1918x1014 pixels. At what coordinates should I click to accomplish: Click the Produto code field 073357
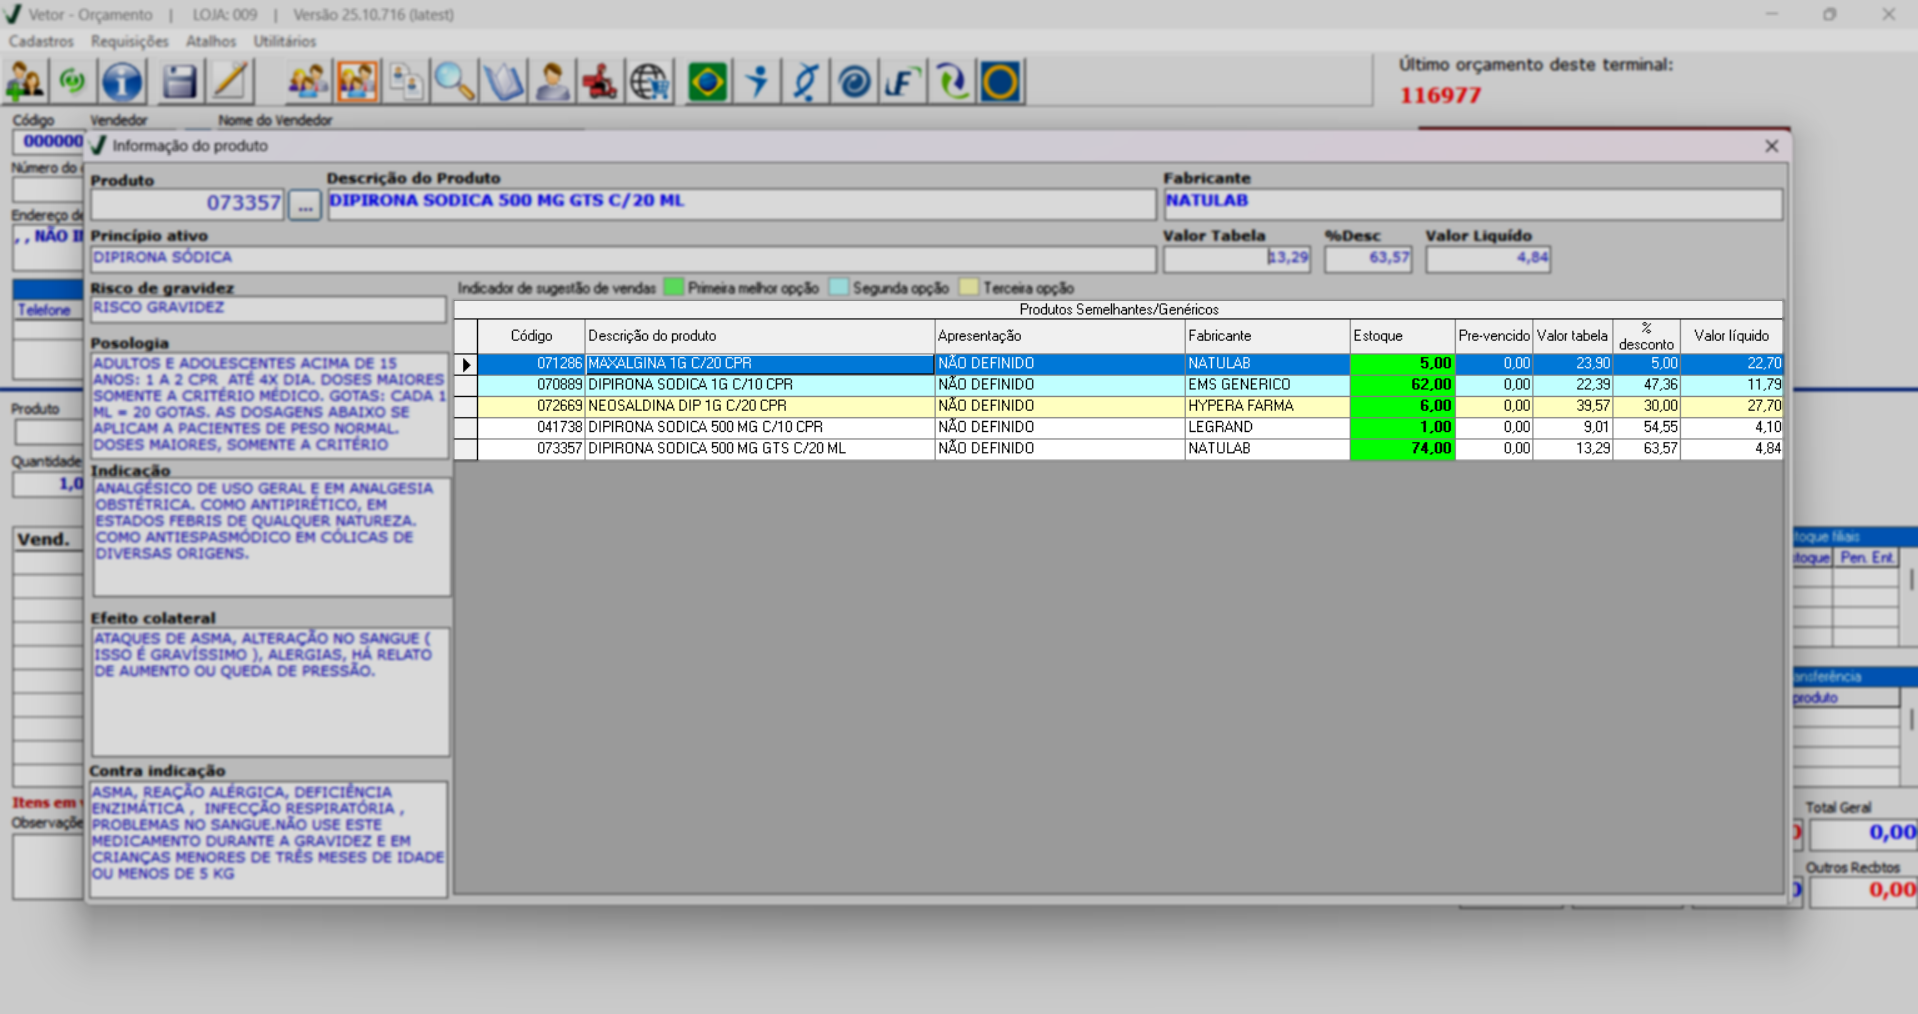(x=187, y=204)
